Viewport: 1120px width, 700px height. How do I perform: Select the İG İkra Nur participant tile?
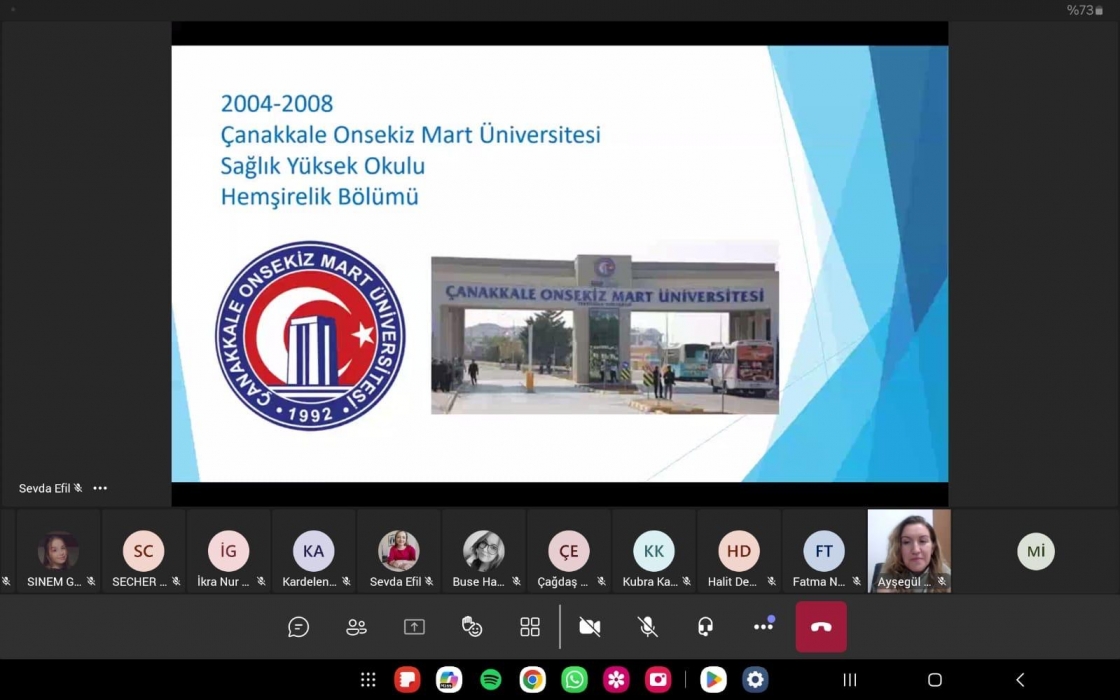tap(229, 551)
